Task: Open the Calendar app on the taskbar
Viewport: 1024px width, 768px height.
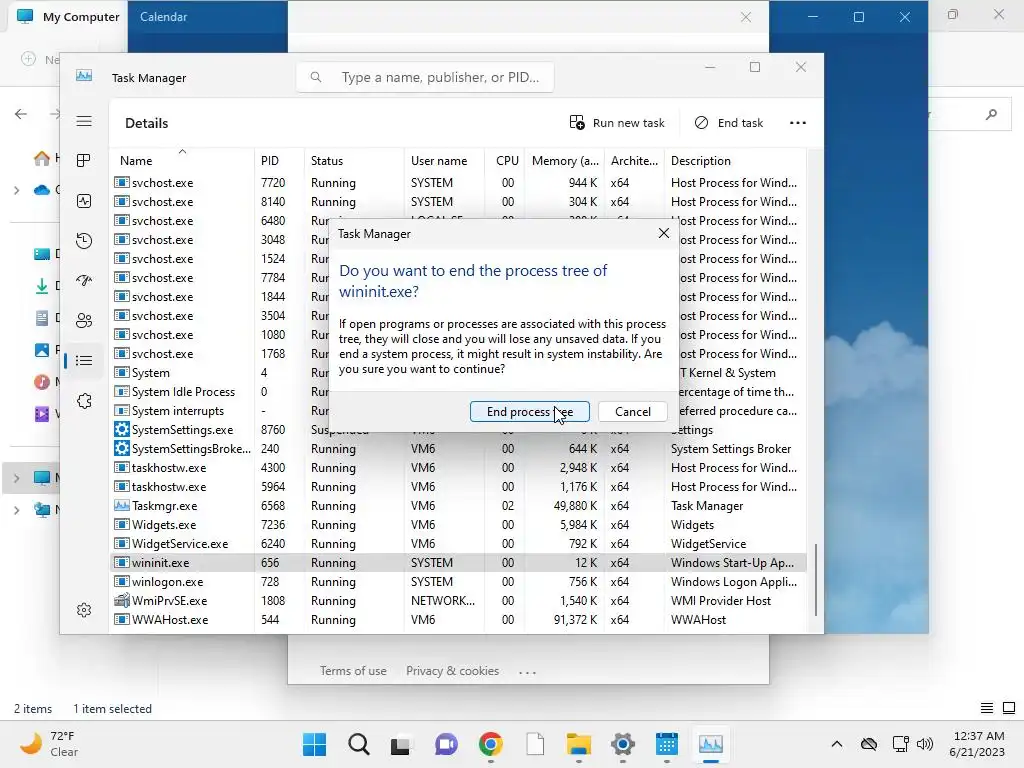Action: (667, 744)
